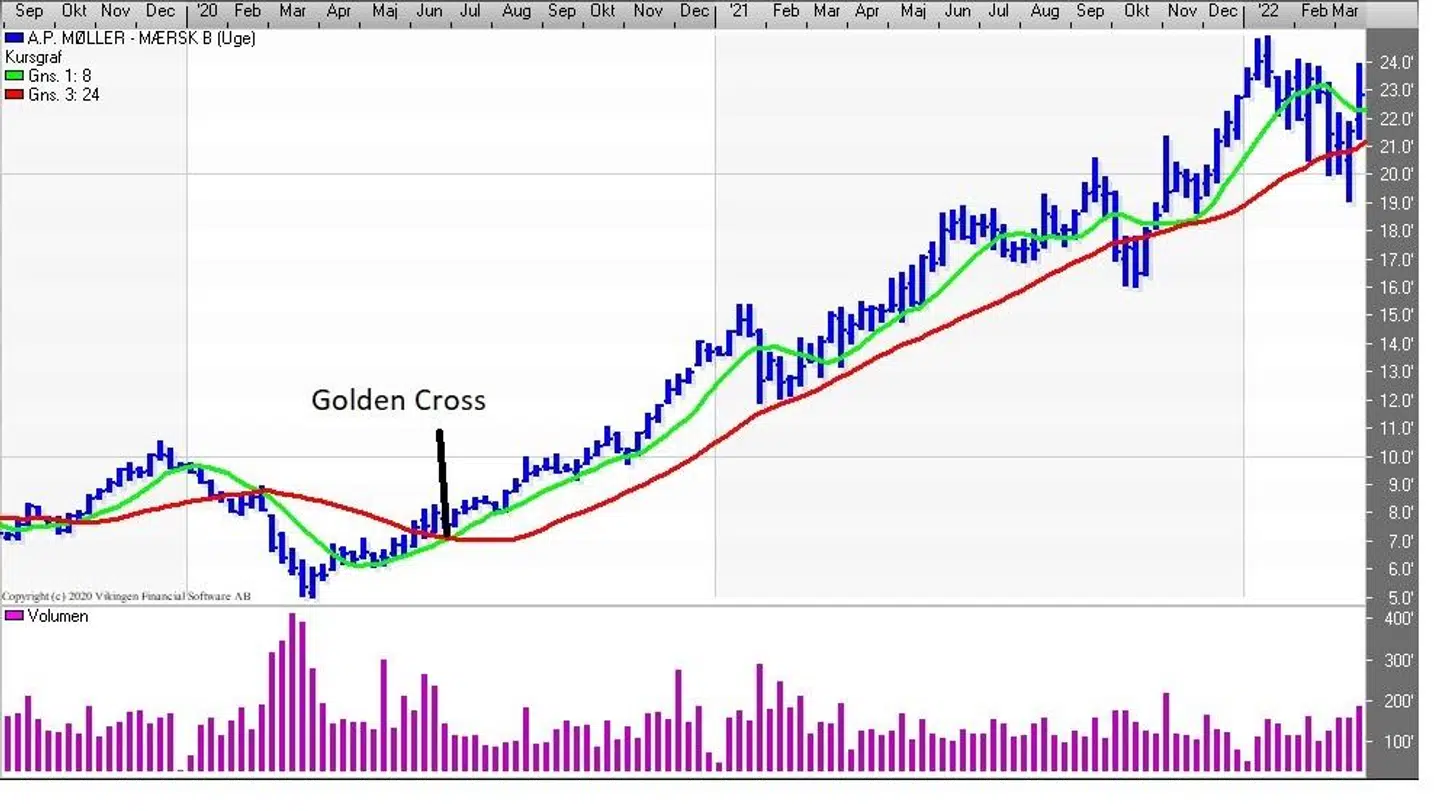This screenshot has height=811, width=1440.
Task: Click the Gns. 3: 24 legend text
Action: coord(64,95)
